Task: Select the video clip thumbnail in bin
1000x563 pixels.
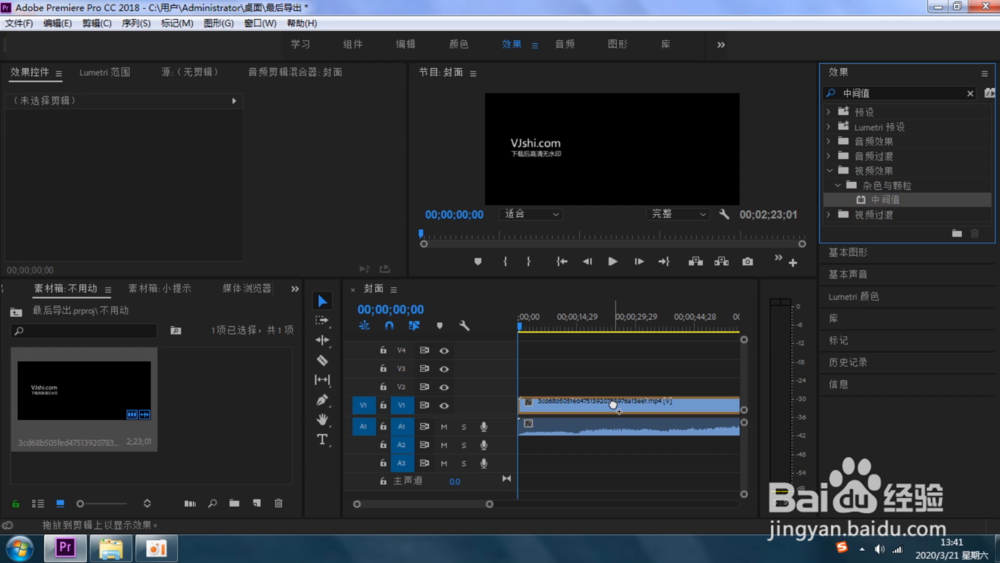Action: tap(84, 391)
